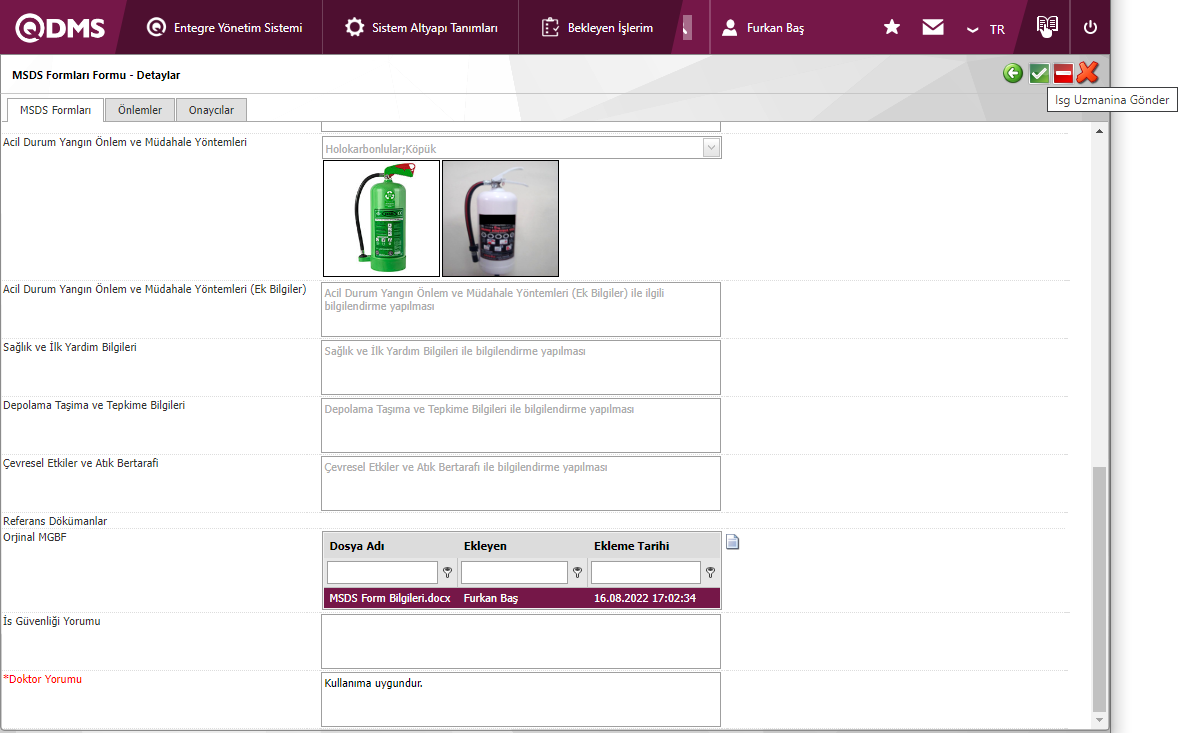The width and height of the screenshot is (1182, 733).
Task: Open Sistem Altyapı Tanımları menu
Action: click(421, 27)
